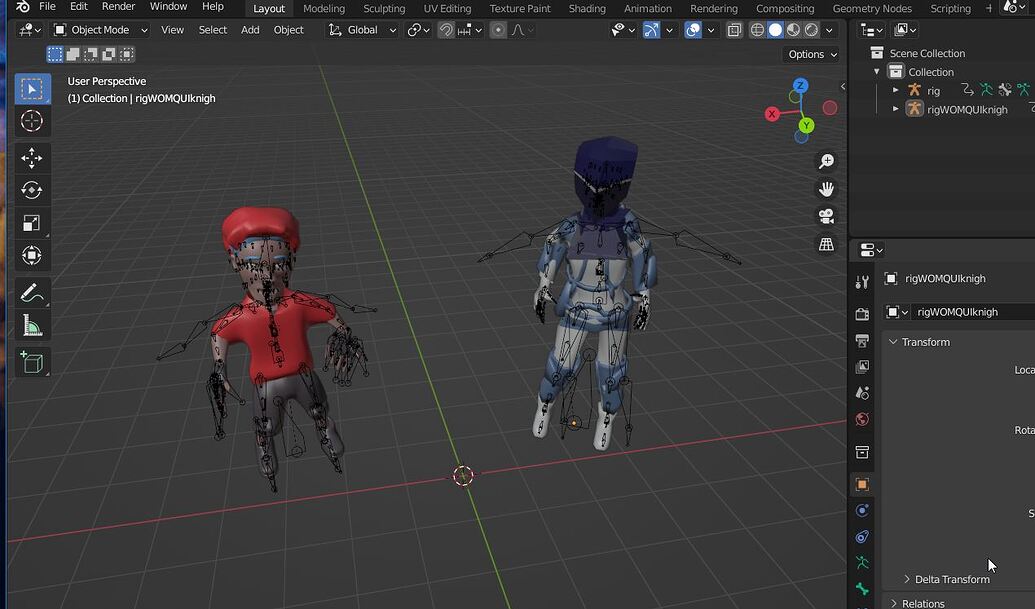
Task: Toggle camera view with the camera icon
Action: click(x=826, y=216)
